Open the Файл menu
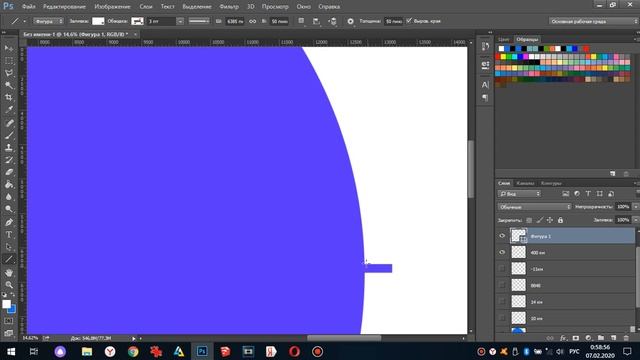Viewport: 640px width, 360px height. click(x=28, y=7)
